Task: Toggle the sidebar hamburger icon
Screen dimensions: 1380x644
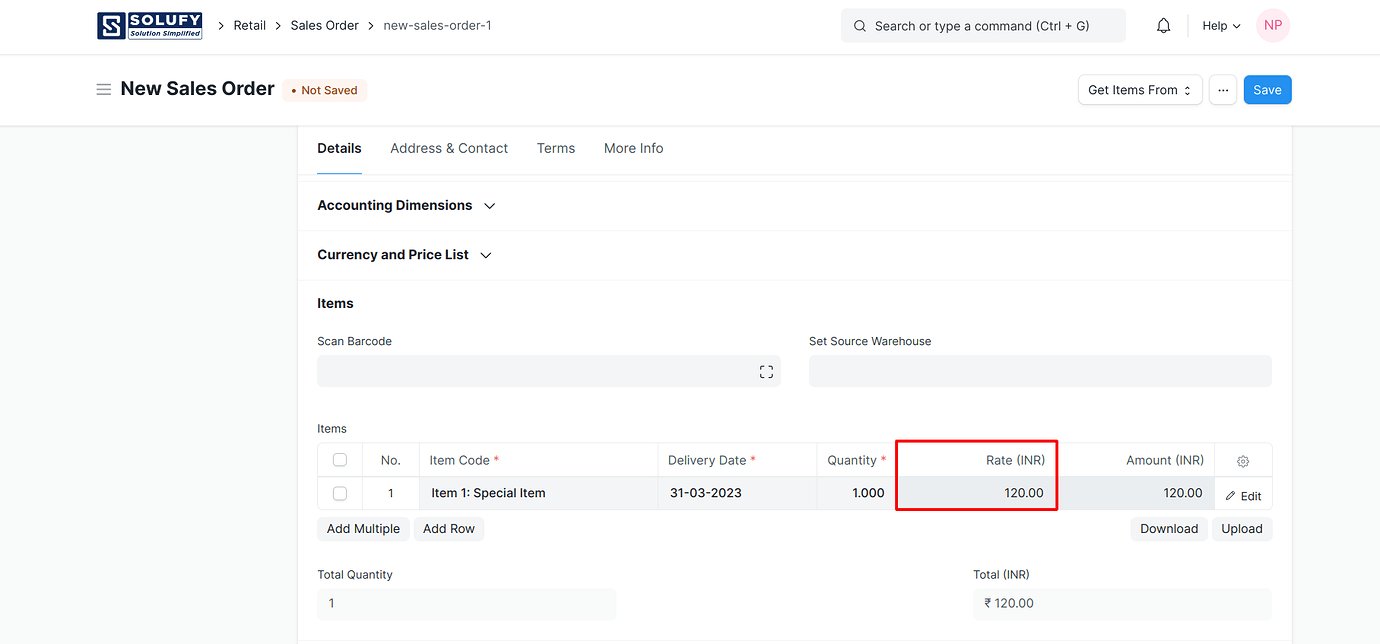Action: tap(103, 90)
